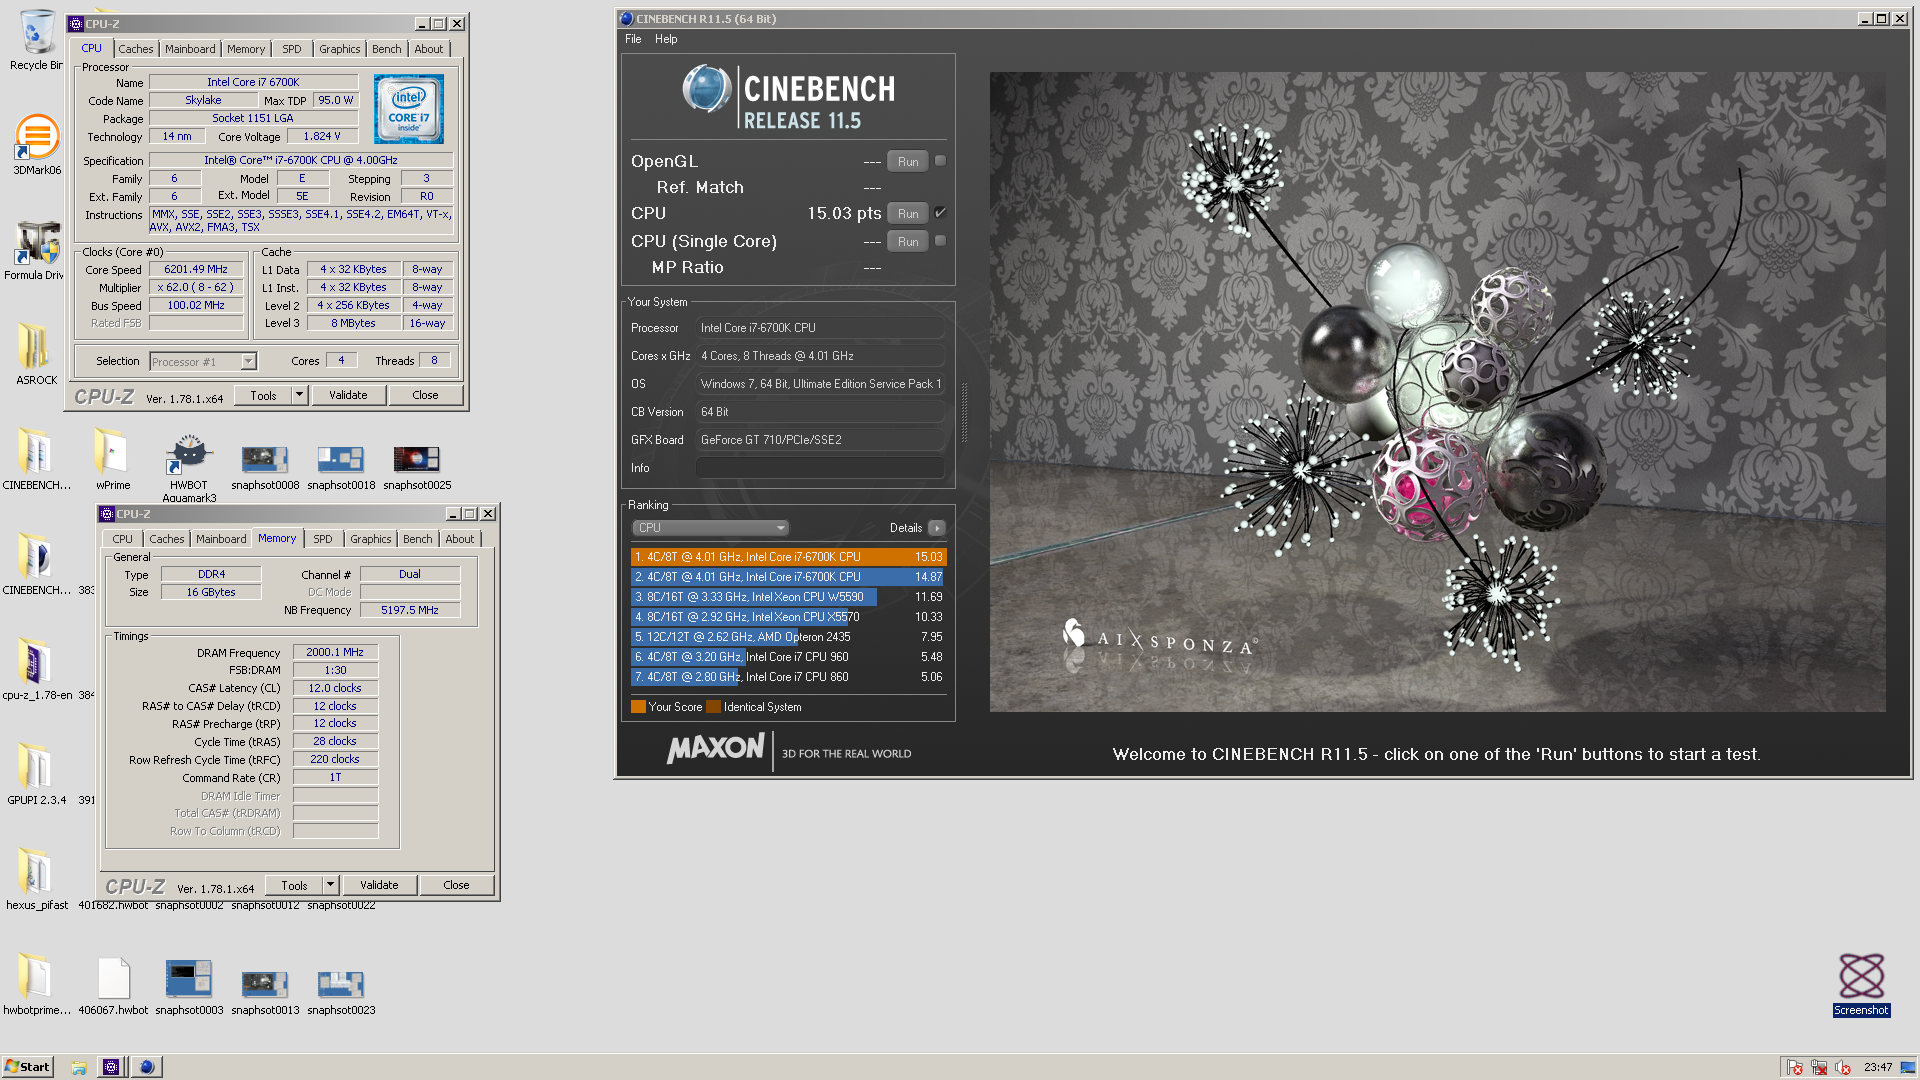Viewport: 1920px width, 1080px height.
Task: Open the snaphsot0008 image icon
Action: (x=265, y=459)
